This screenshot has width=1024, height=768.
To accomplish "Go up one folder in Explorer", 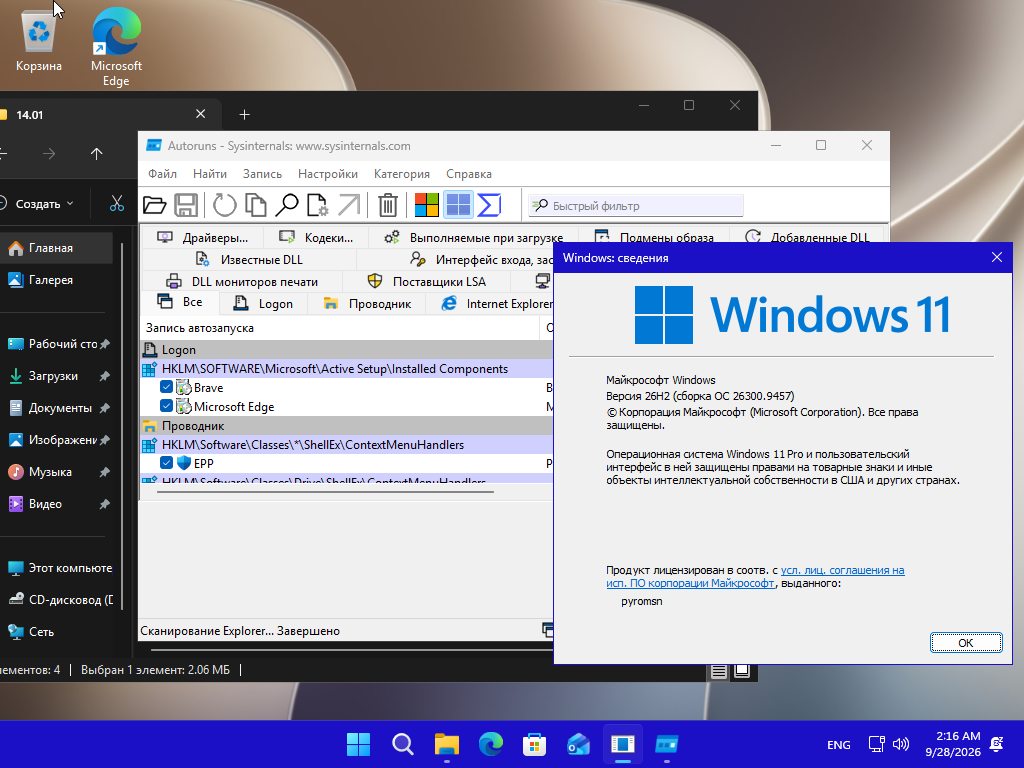I will pos(97,153).
